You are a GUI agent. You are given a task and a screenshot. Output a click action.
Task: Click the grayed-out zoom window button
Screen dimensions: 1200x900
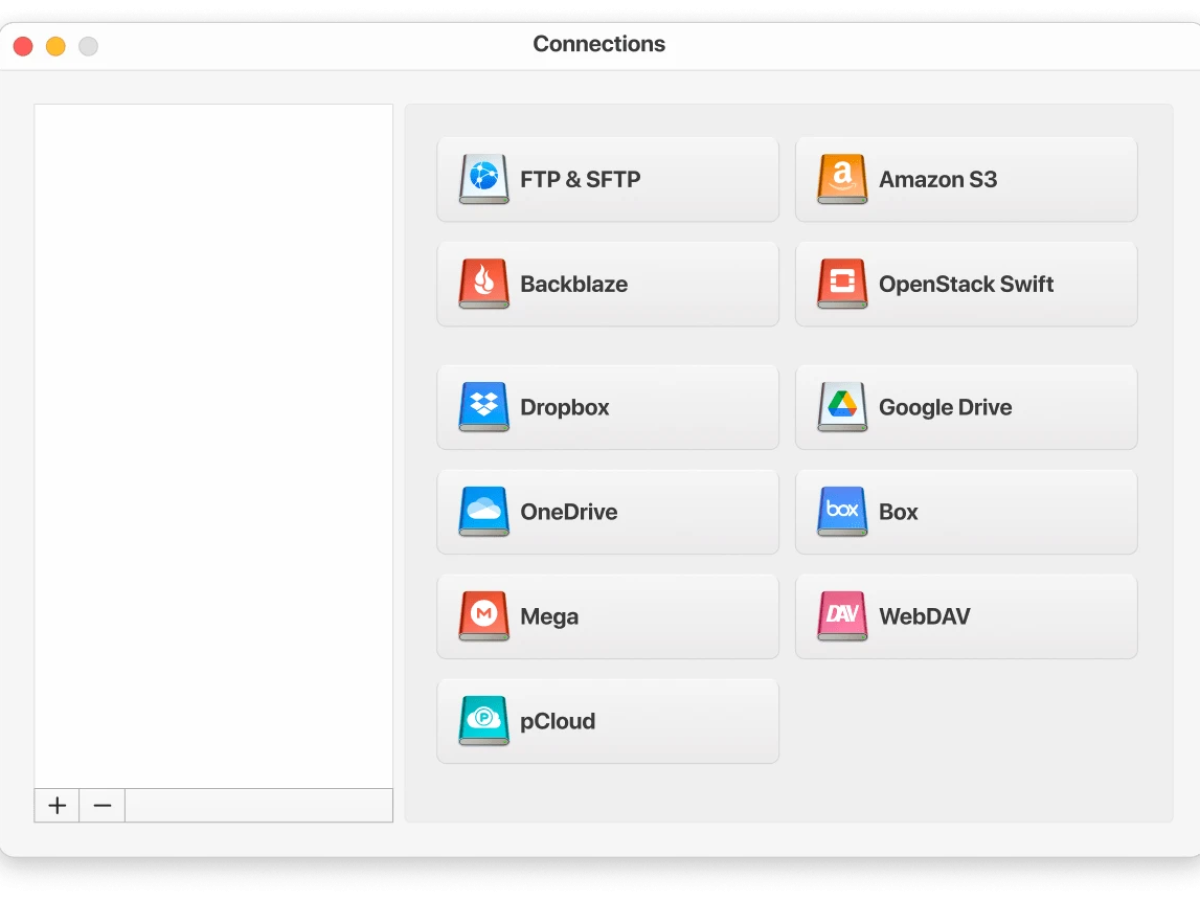(89, 46)
